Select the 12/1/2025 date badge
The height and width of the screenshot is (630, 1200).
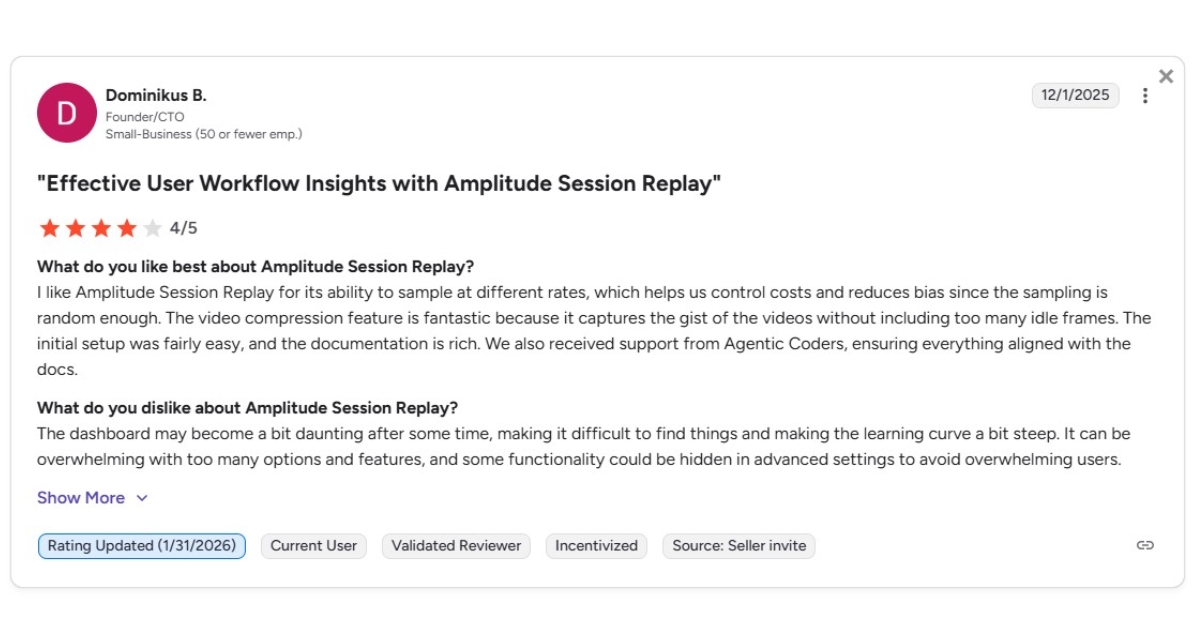[1075, 95]
